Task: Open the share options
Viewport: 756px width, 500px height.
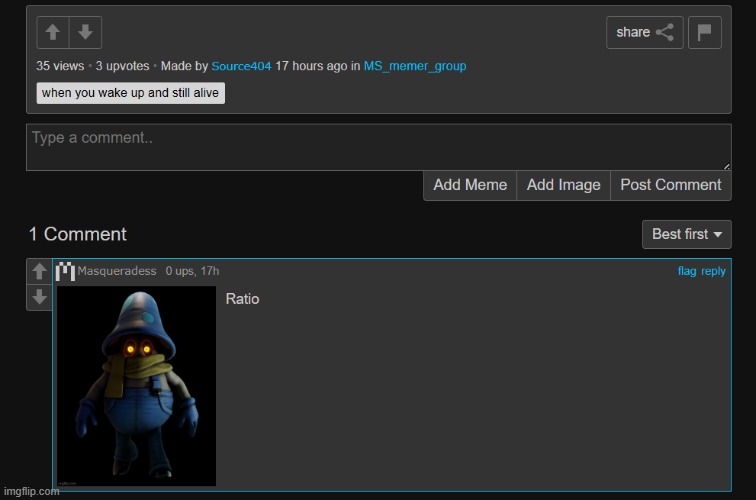Action: tap(645, 32)
